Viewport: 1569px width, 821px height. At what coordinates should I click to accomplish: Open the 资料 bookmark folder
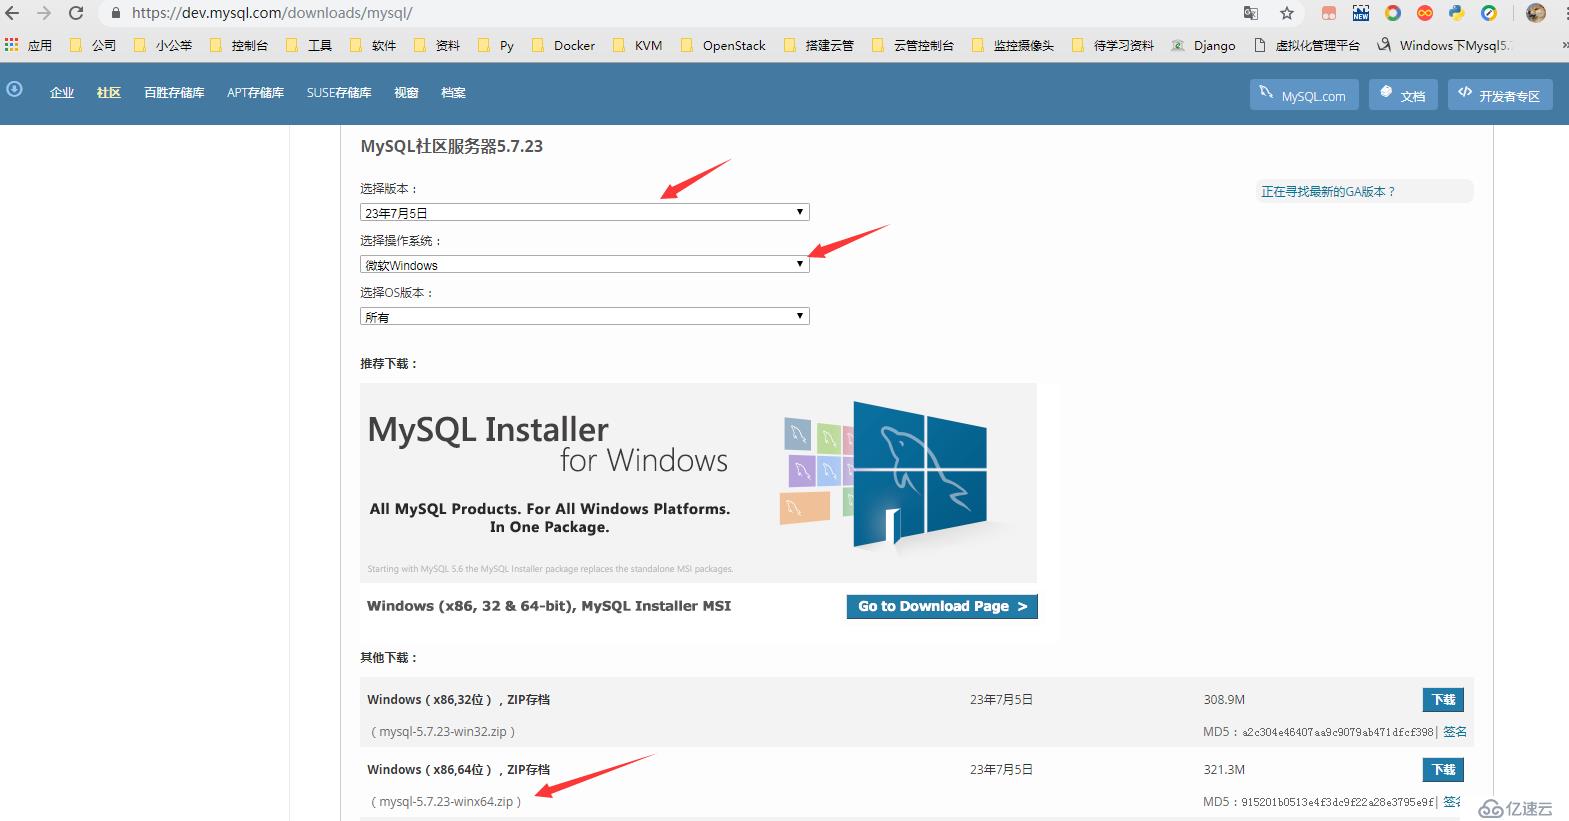(437, 45)
